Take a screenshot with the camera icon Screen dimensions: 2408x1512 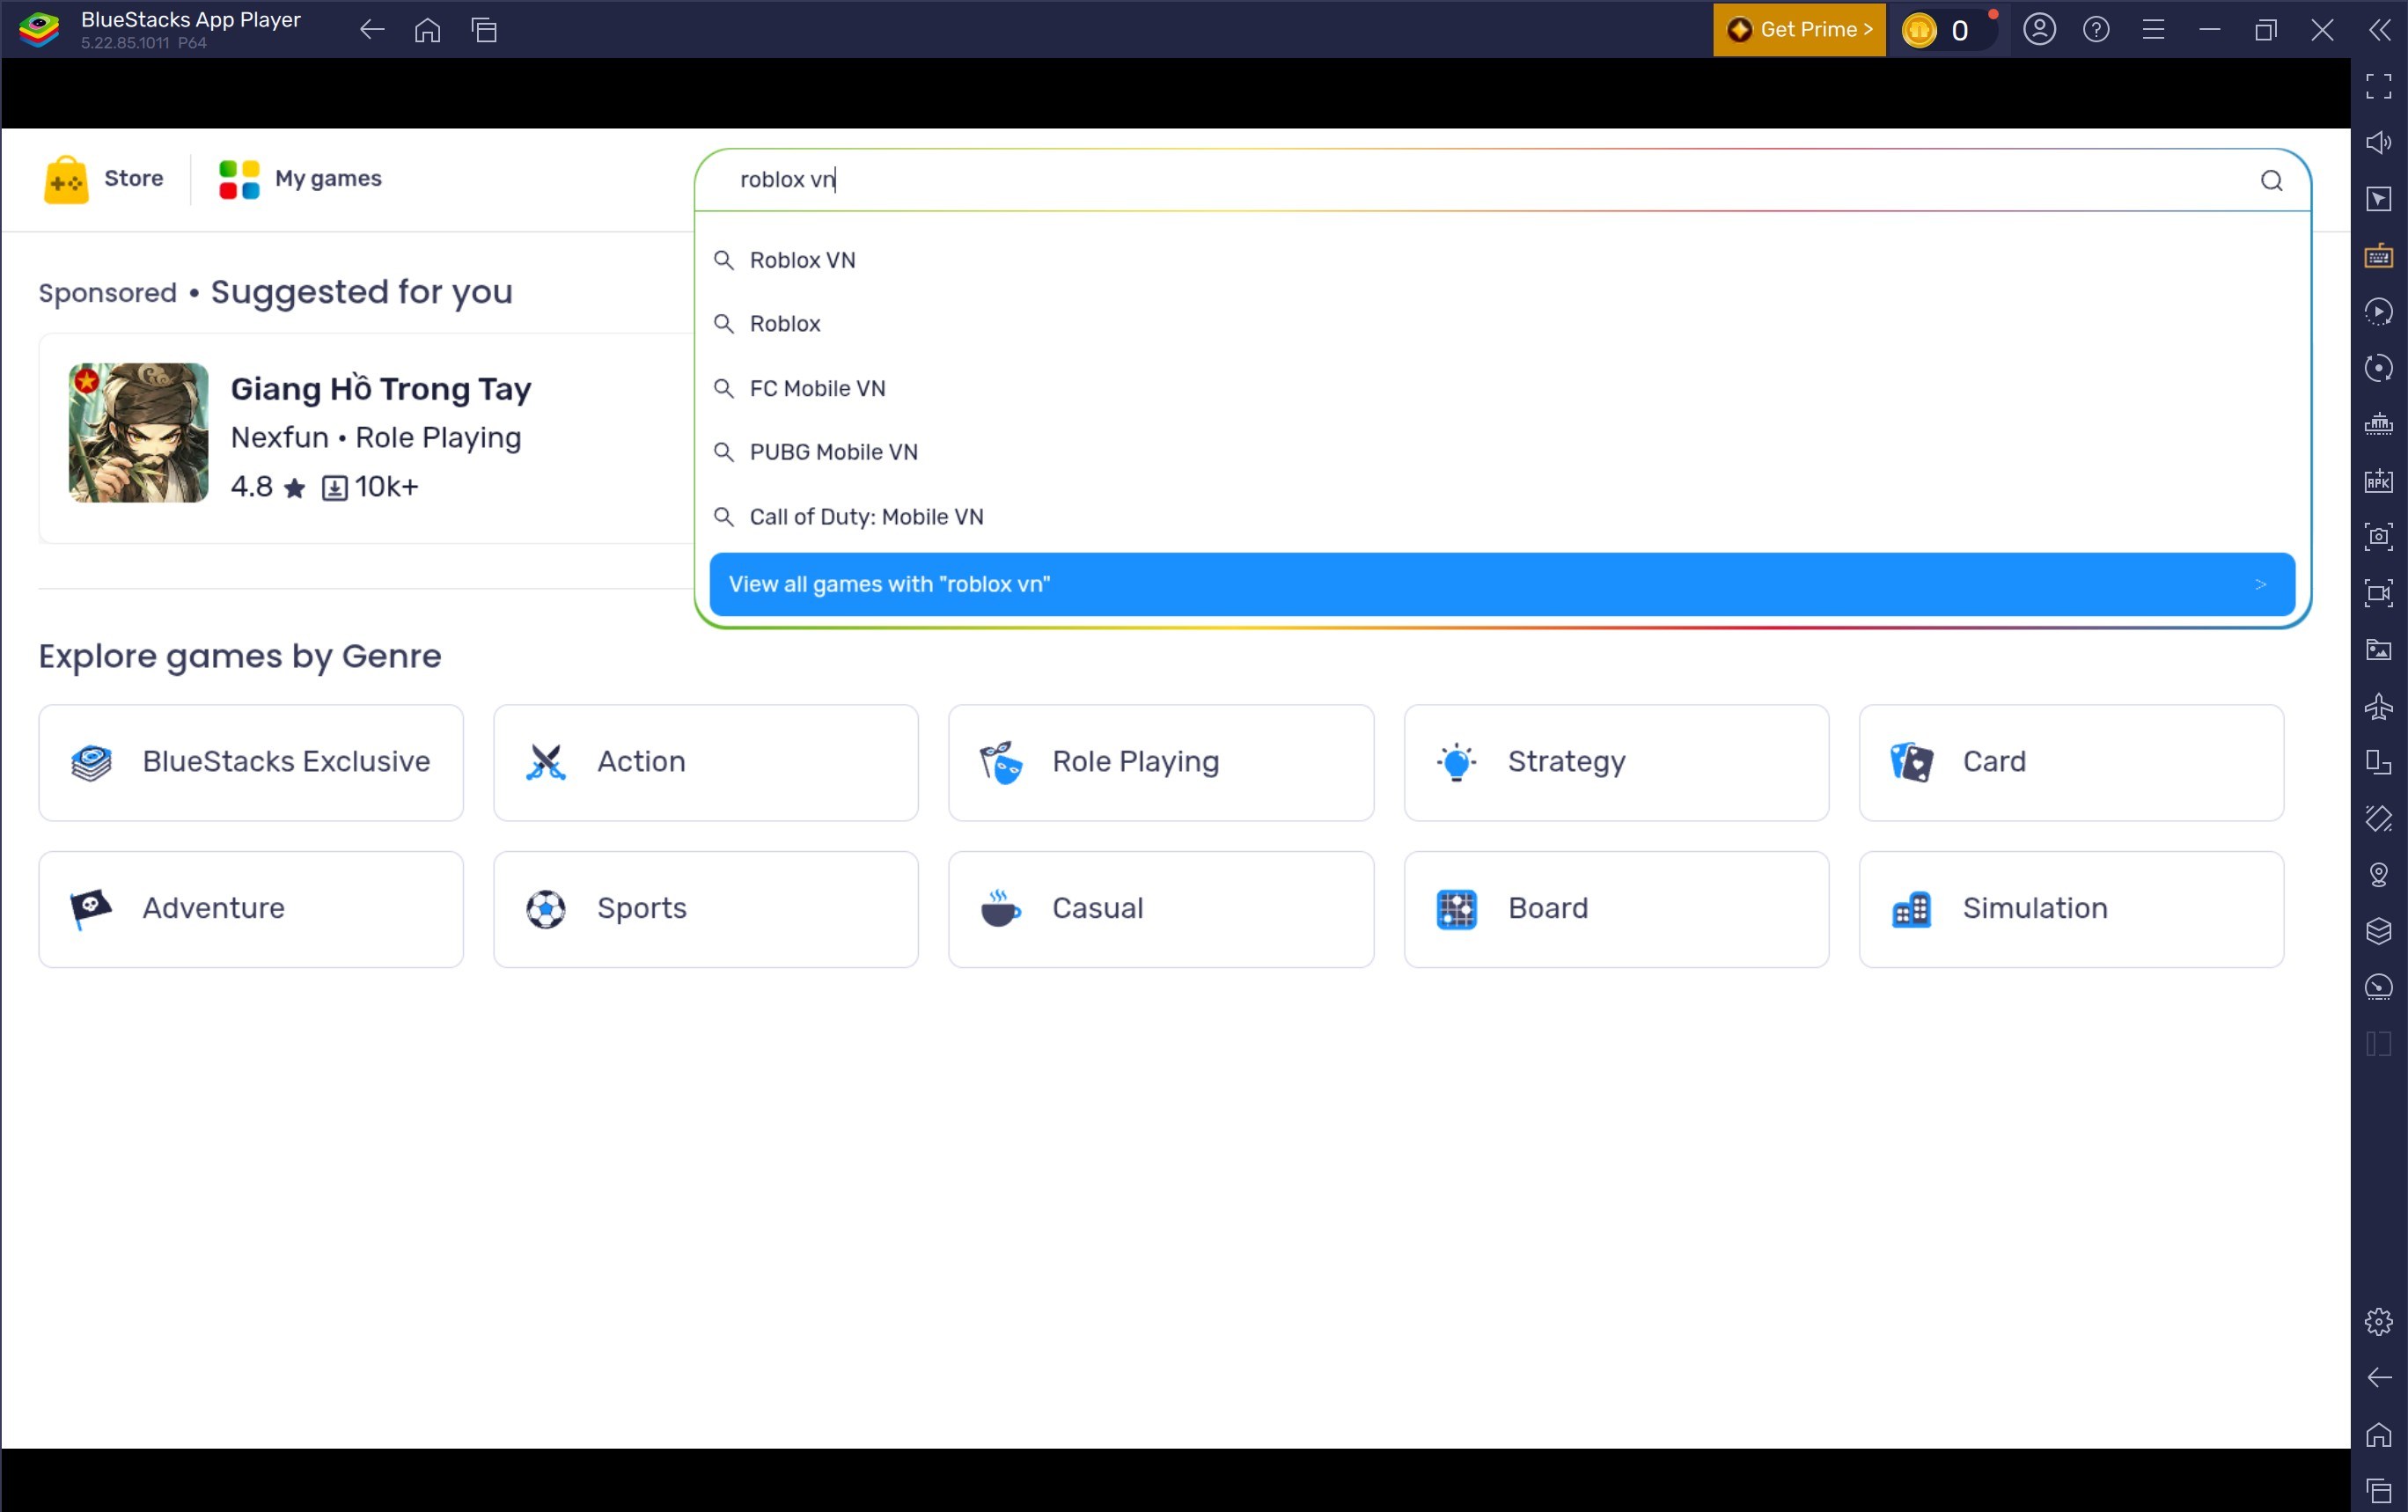[x=2379, y=537]
